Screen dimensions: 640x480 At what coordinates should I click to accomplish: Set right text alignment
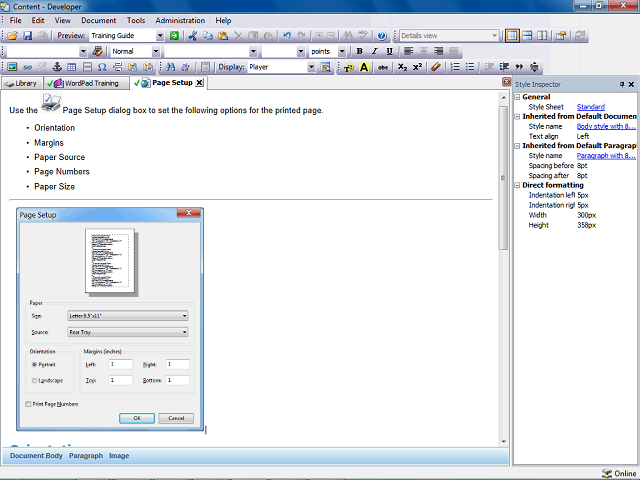point(438,51)
